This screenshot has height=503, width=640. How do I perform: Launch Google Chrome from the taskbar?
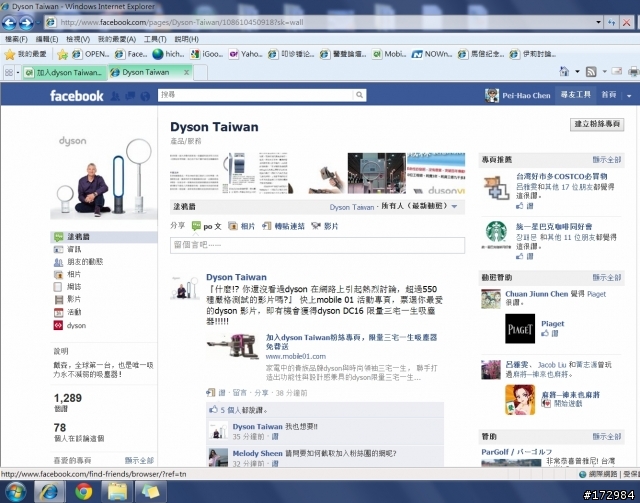tap(83, 492)
